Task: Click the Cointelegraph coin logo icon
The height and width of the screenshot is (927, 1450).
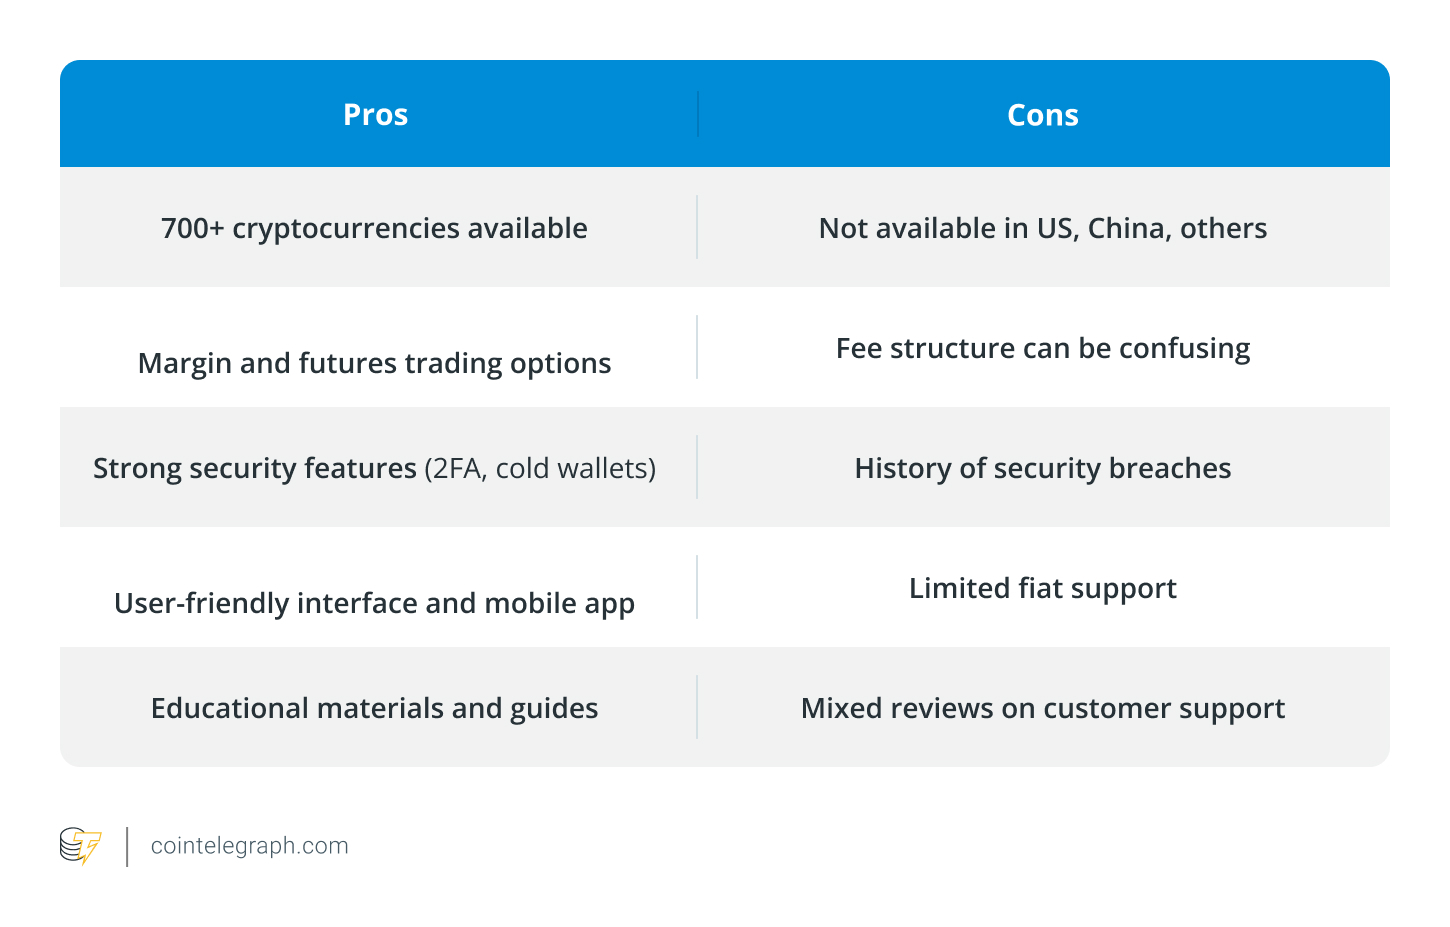Action: [x=81, y=846]
